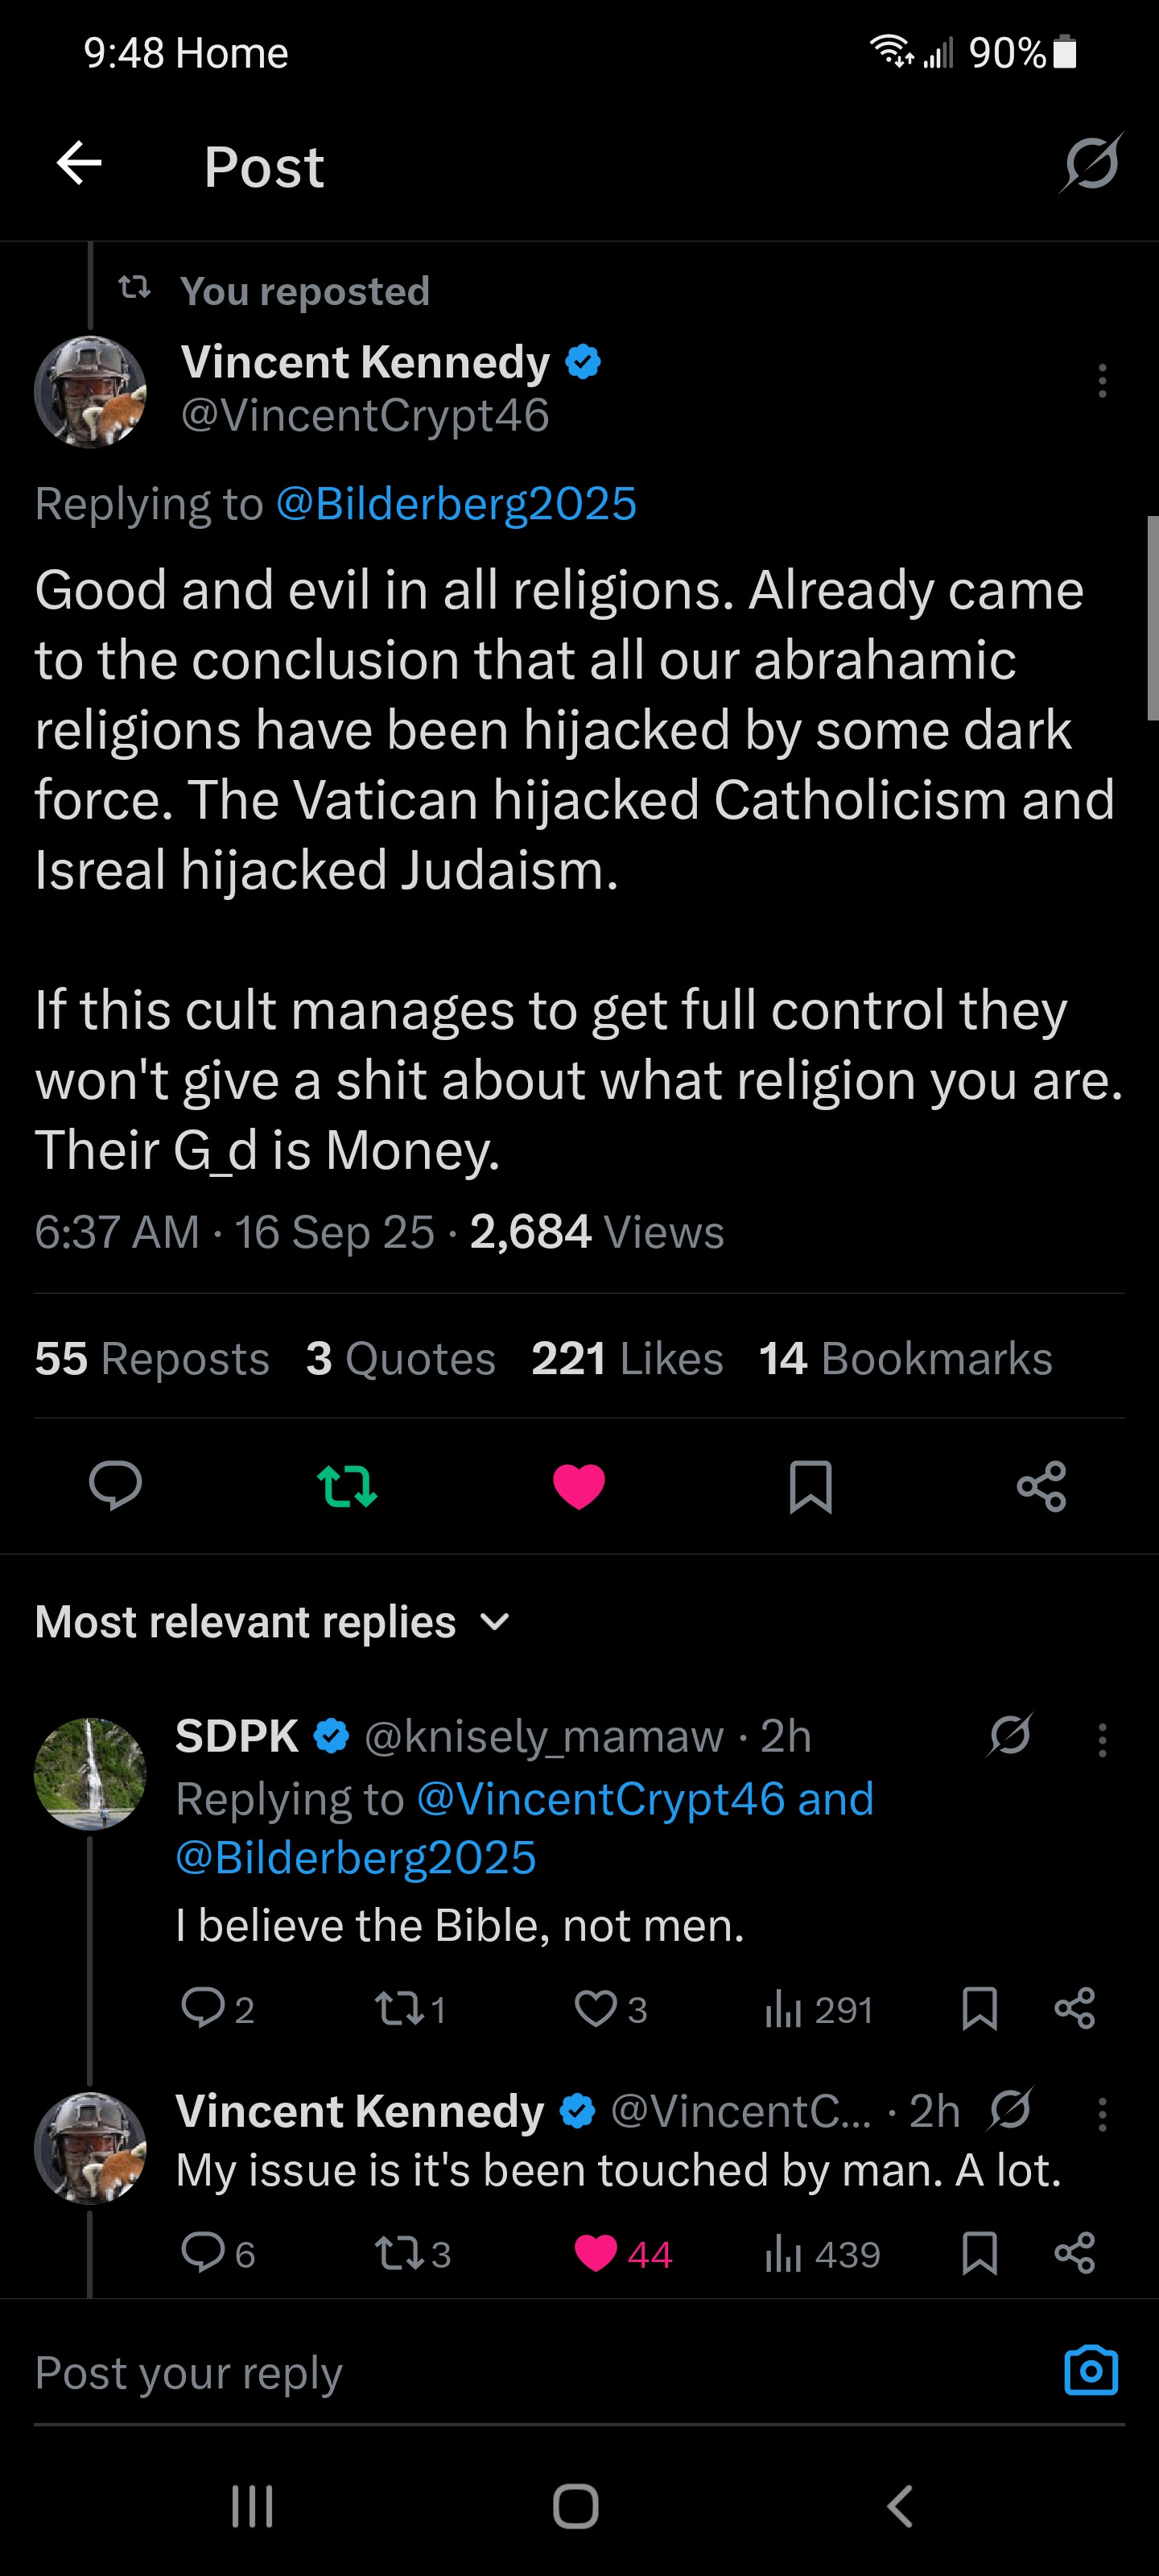Image resolution: width=1159 pixels, height=2576 pixels.
Task: Open three-dot menu on SDPK's reply
Action: [x=1102, y=1740]
